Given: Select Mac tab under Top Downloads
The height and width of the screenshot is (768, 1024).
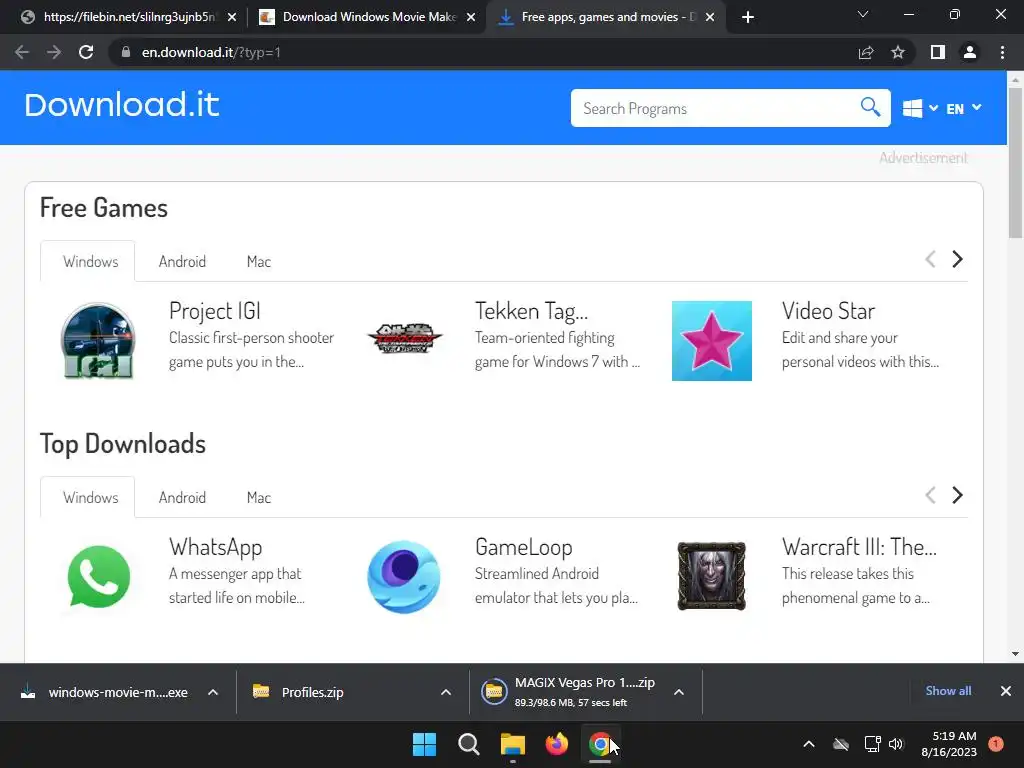Looking at the screenshot, I should pyautogui.click(x=259, y=498).
